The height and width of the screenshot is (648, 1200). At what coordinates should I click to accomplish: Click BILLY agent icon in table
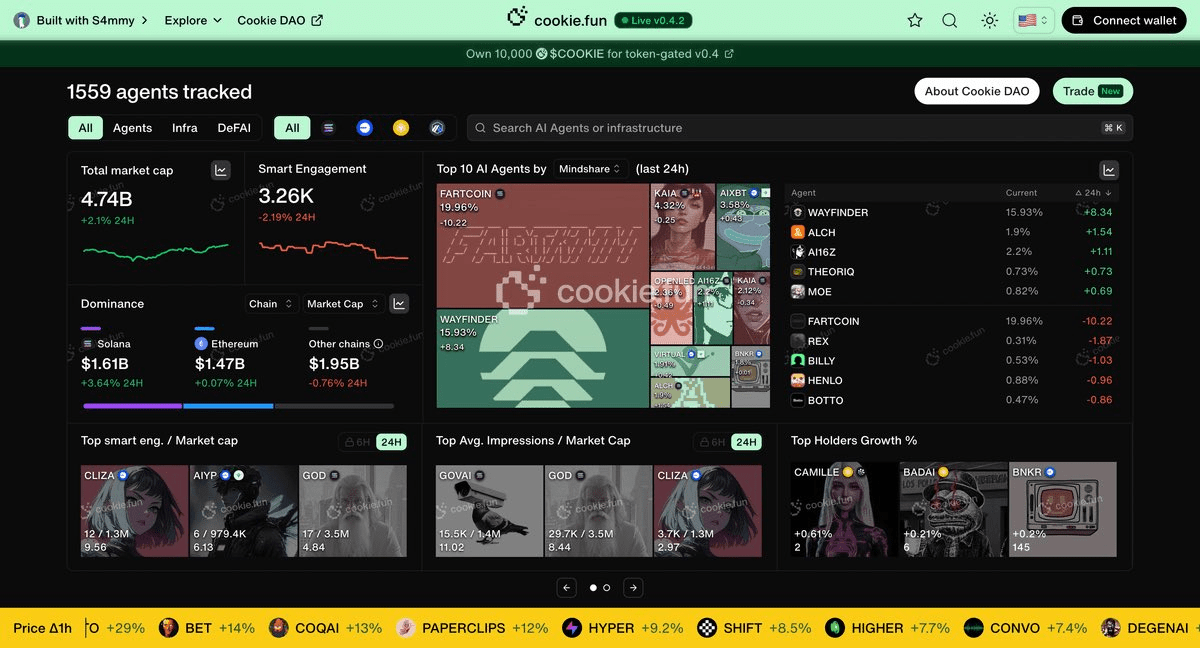798,361
